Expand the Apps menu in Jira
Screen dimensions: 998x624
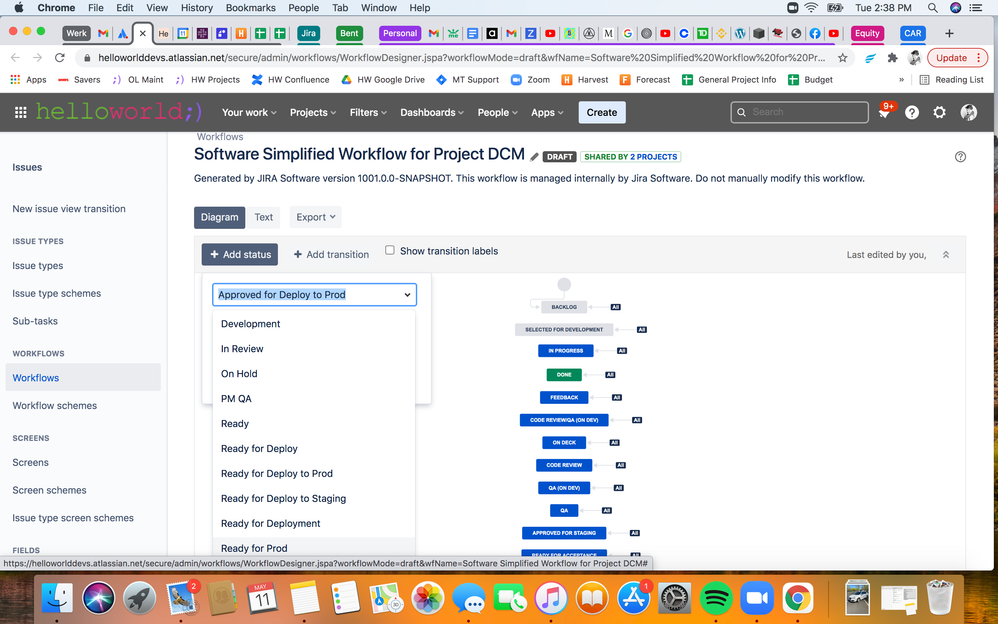pos(547,113)
